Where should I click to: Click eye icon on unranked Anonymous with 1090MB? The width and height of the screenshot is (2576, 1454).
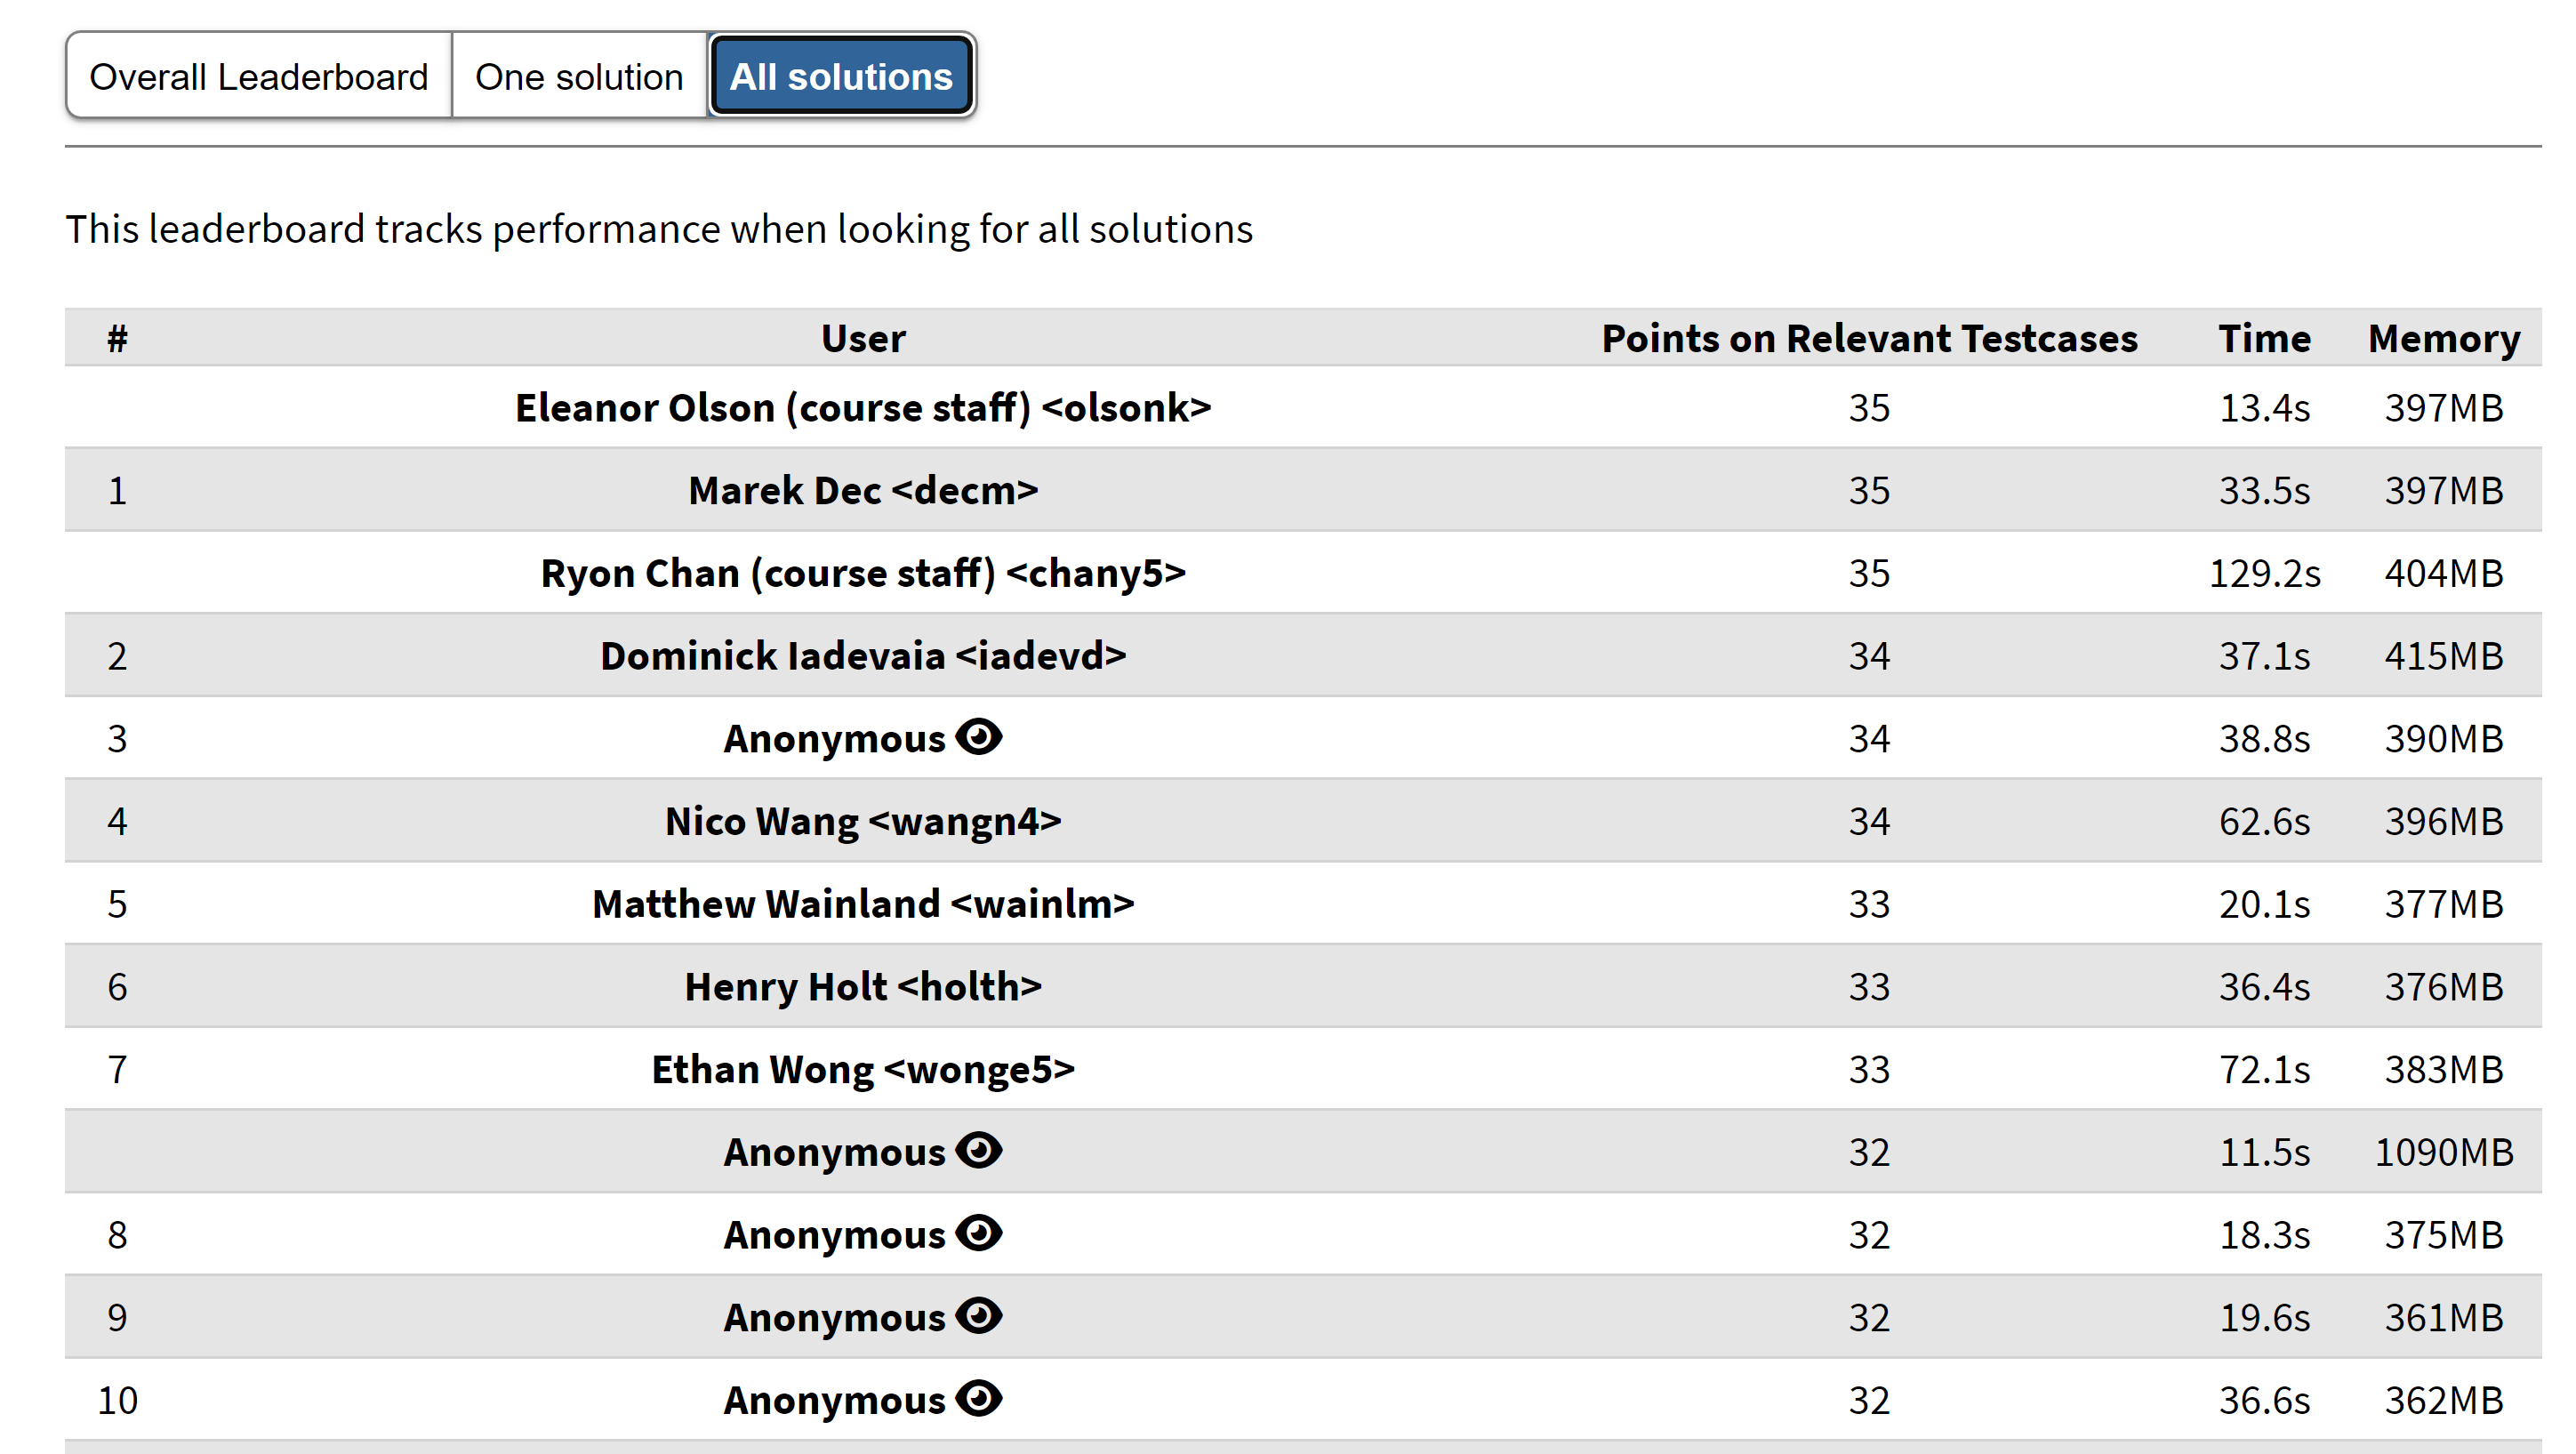pyautogui.click(x=978, y=1151)
